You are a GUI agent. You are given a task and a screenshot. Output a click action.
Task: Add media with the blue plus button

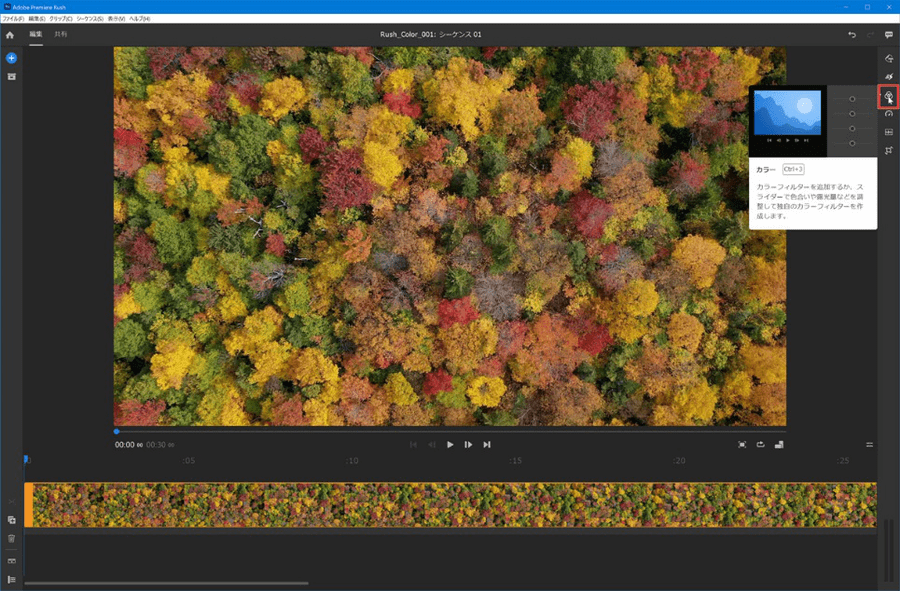[x=11, y=59]
